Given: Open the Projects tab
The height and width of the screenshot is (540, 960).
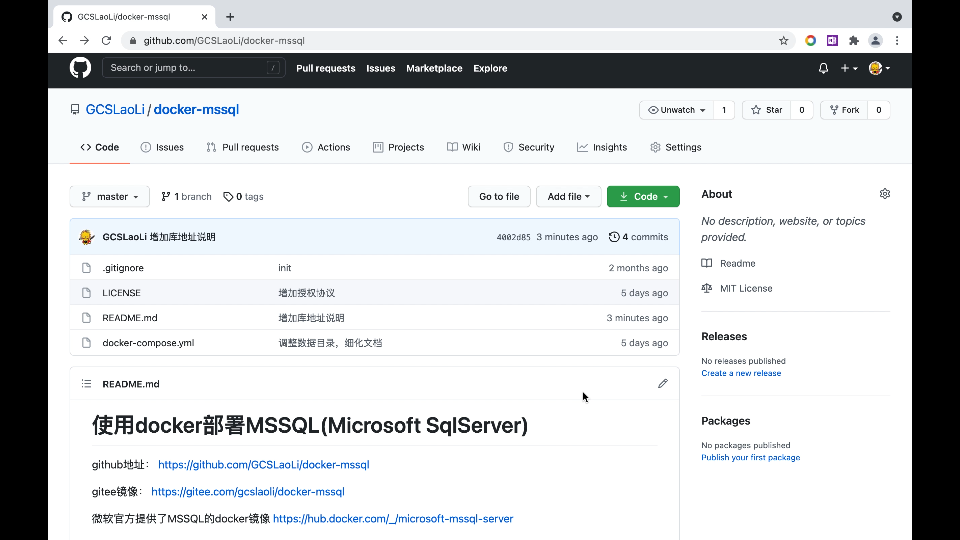Looking at the screenshot, I should pyautogui.click(x=399, y=148).
